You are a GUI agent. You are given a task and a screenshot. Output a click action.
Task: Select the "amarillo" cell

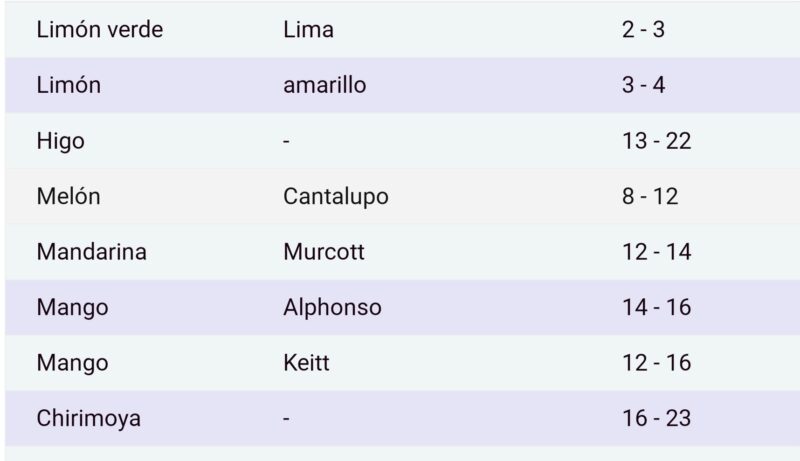(324, 86)
